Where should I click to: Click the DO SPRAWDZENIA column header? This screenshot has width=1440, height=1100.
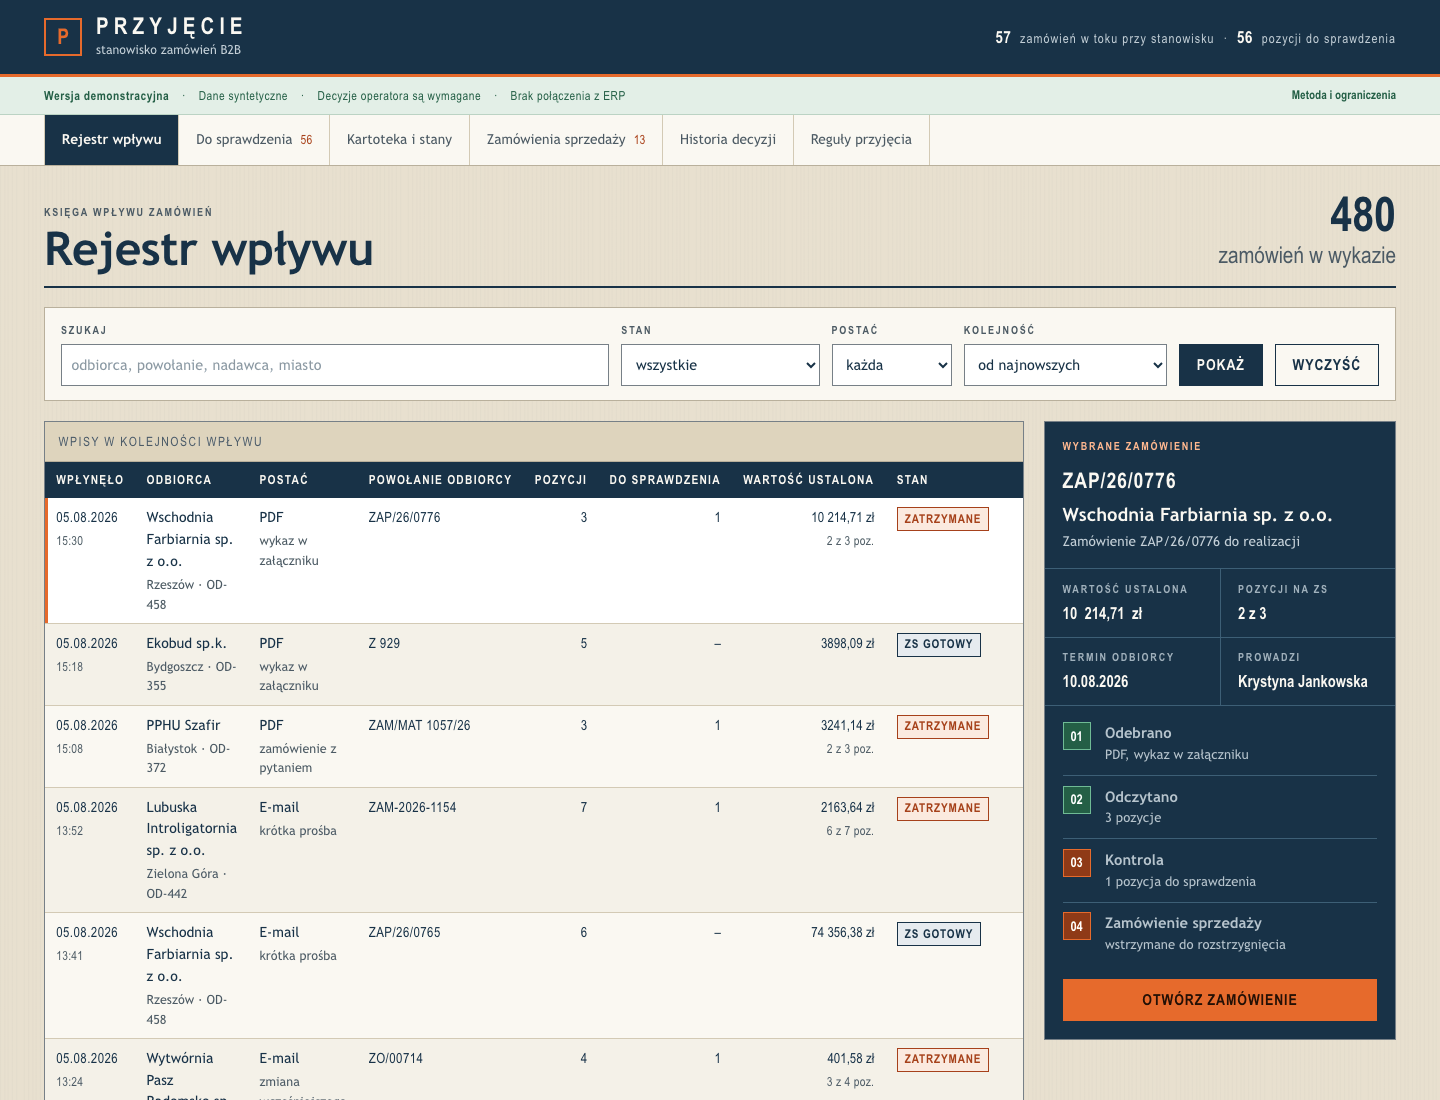tap(665, 480)
